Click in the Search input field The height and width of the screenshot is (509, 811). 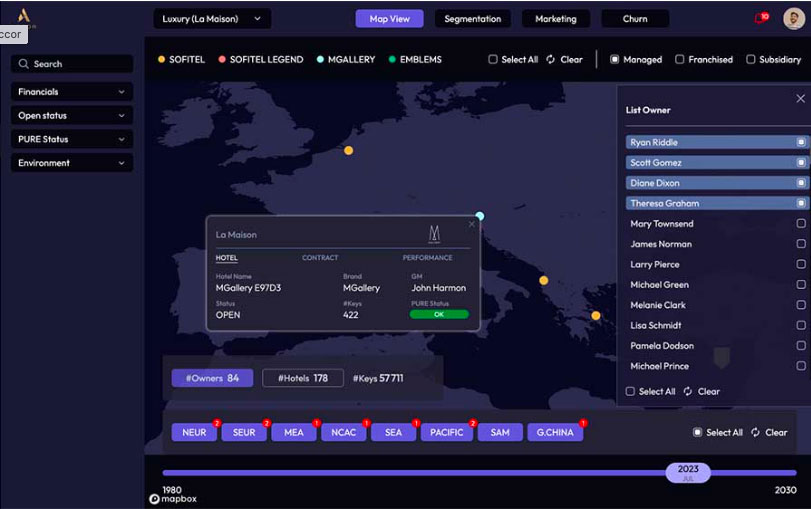[72, 64]
